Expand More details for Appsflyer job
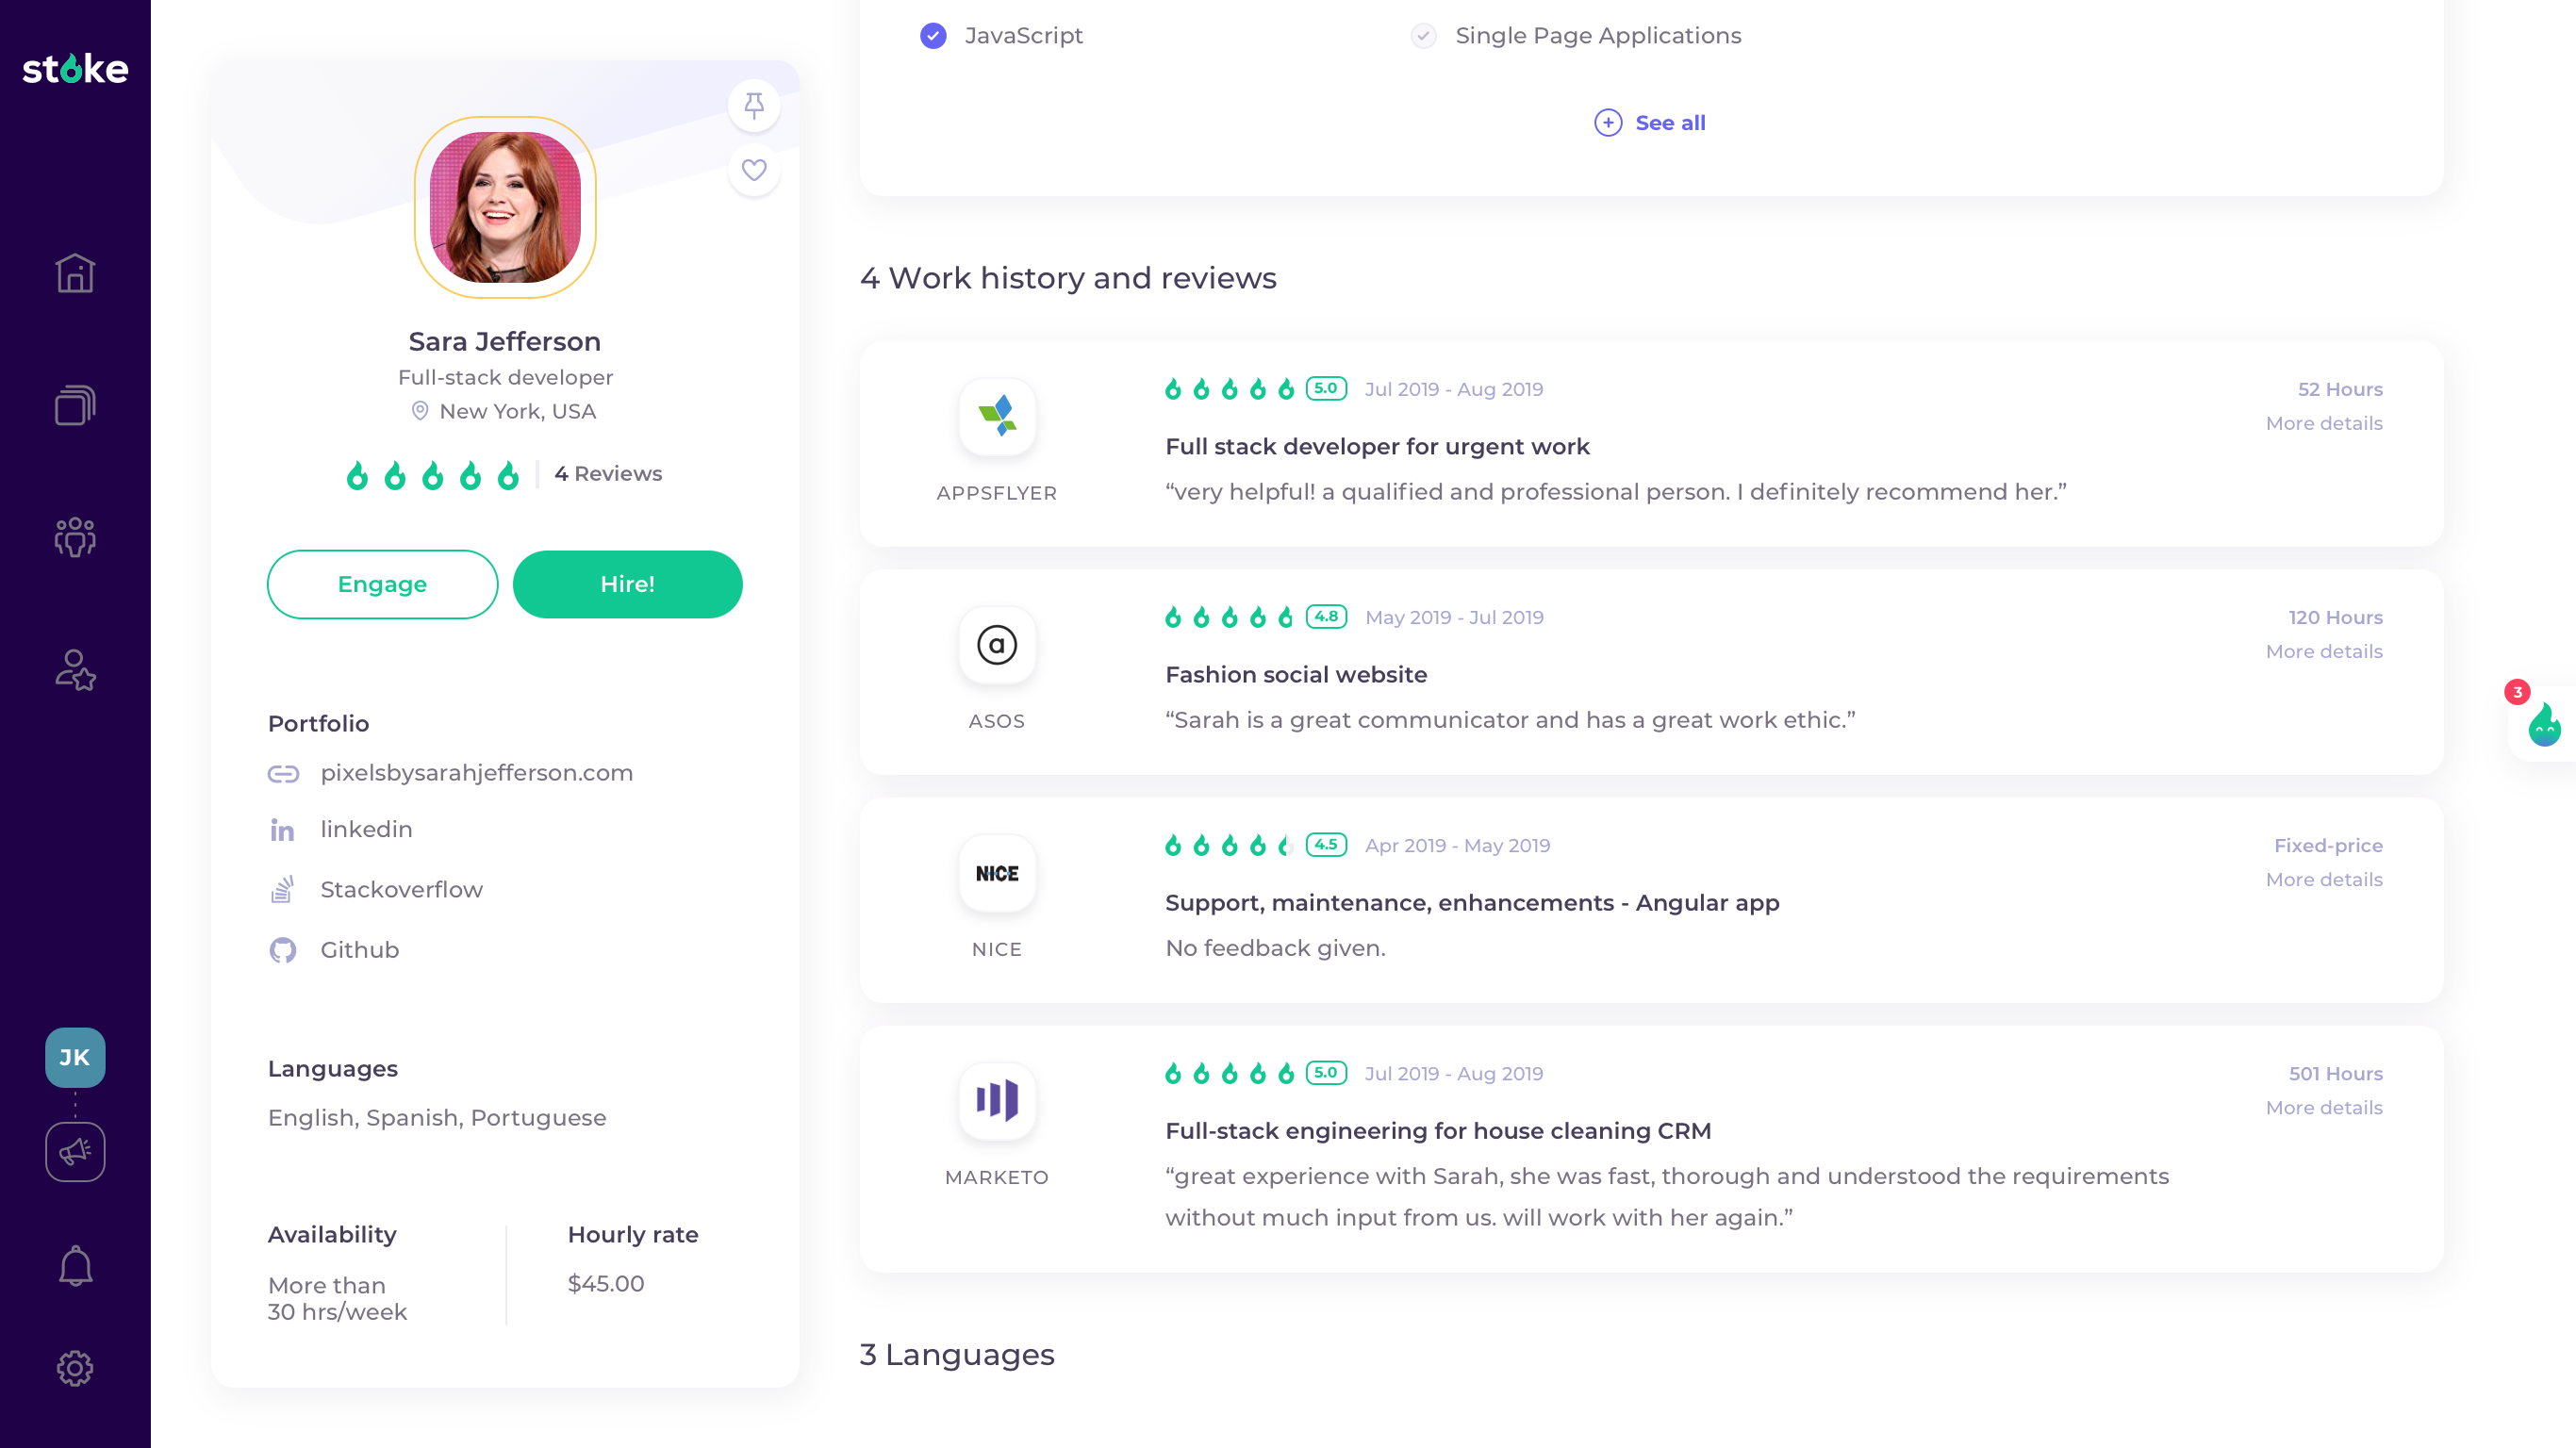This screenshot has width=2576, height=1448. 2323,423
